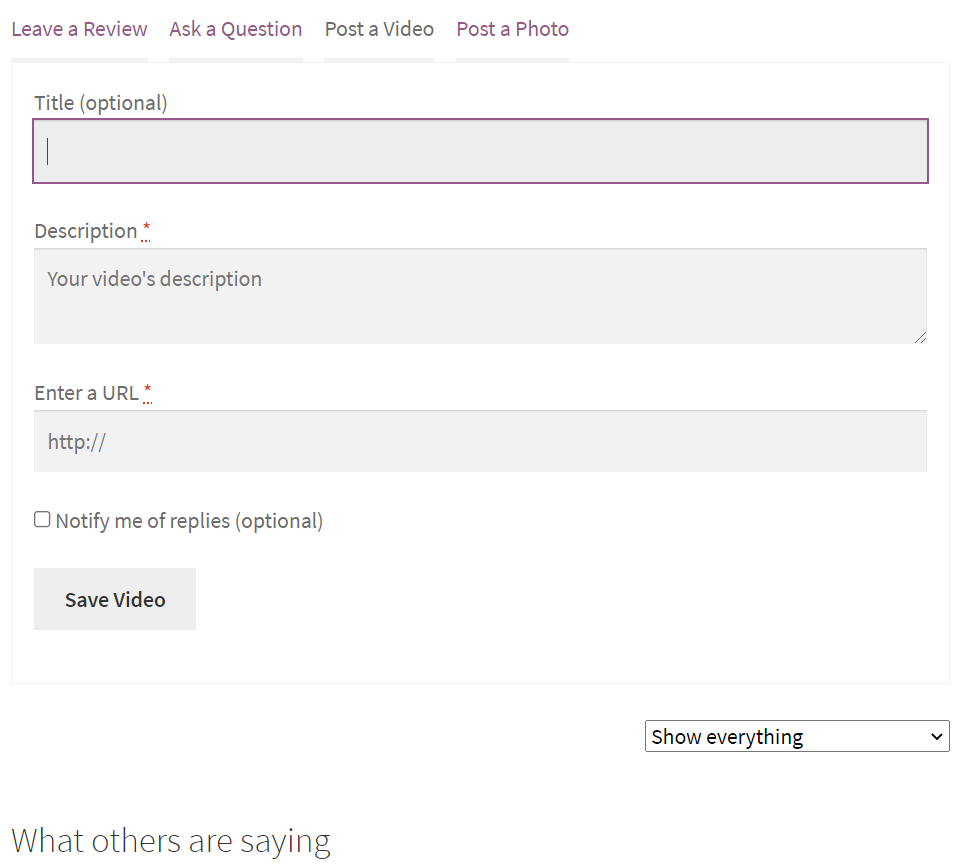Focus the Enter a URL input box
958x868 pixels.
(480, 441)
